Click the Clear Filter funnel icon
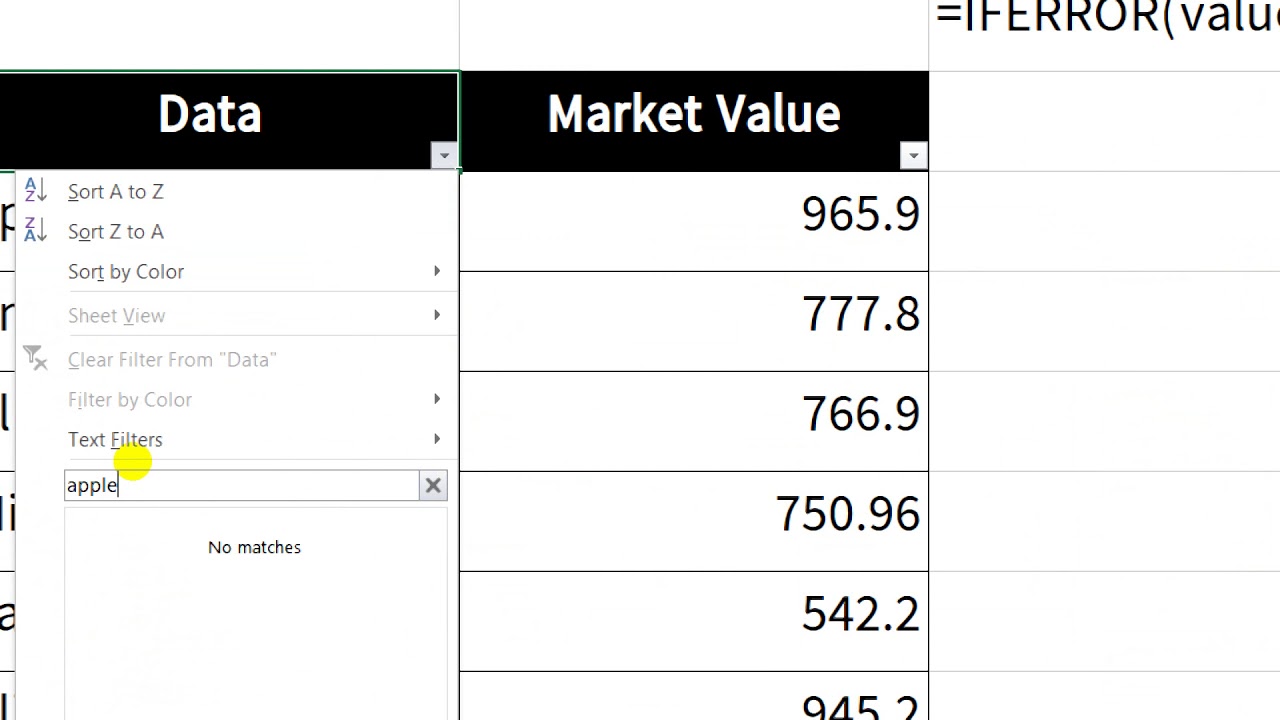Screen dimensions: 1280x720 [36, 358]
